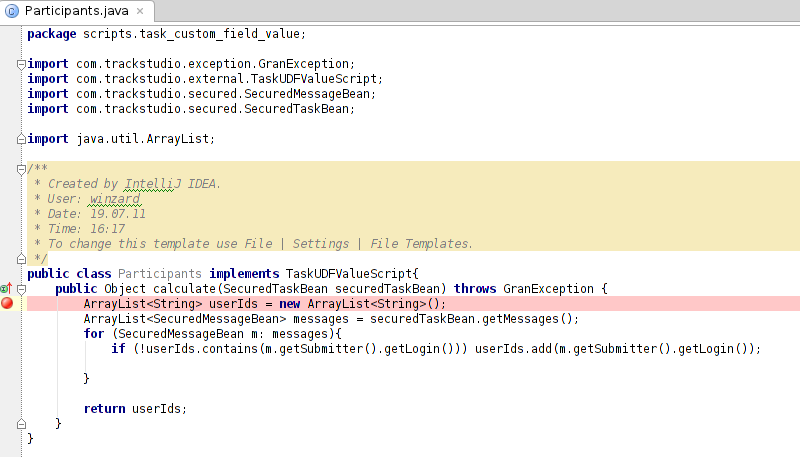Toggle the red breakpoint in the gutter
The height and width of the screenshot is (457, 800).
pos(8,303)
